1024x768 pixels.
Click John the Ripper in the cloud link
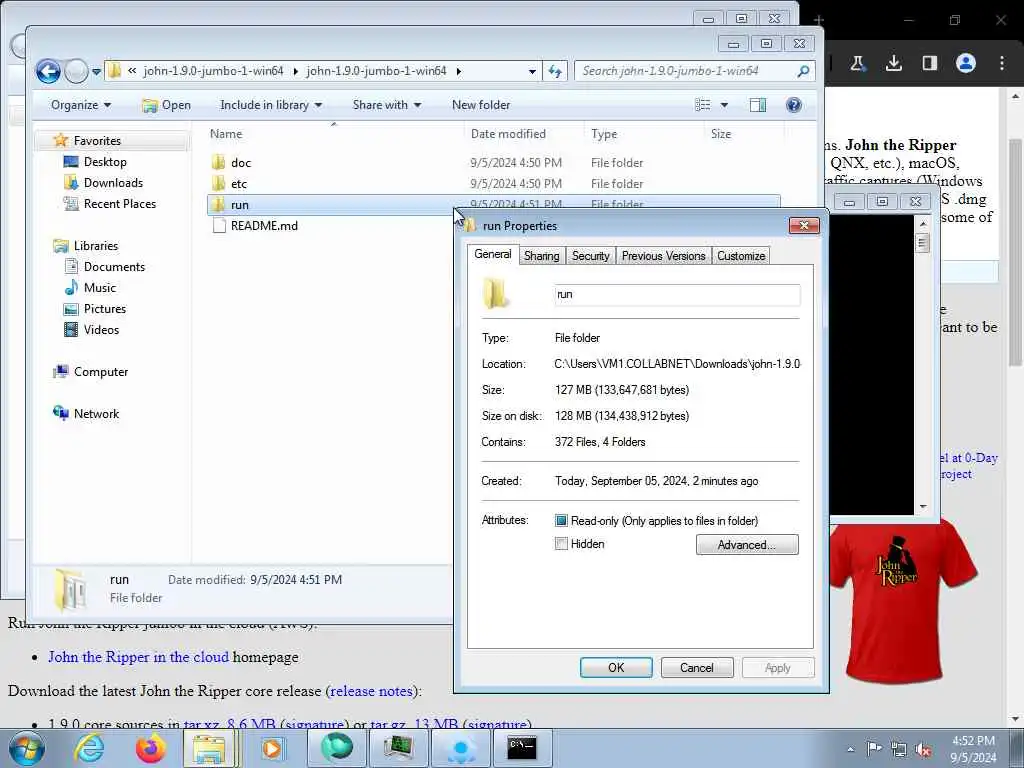coord(138,657)
